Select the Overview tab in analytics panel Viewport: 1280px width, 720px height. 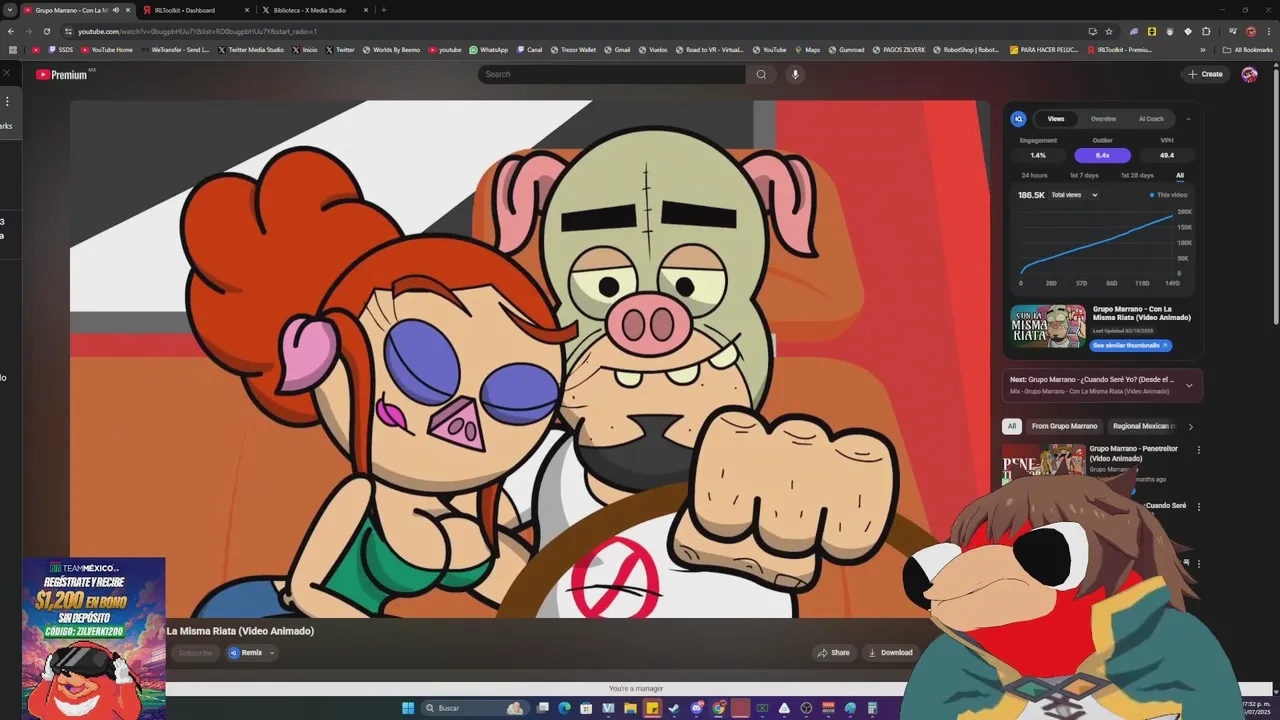[x=1103, y=119]
